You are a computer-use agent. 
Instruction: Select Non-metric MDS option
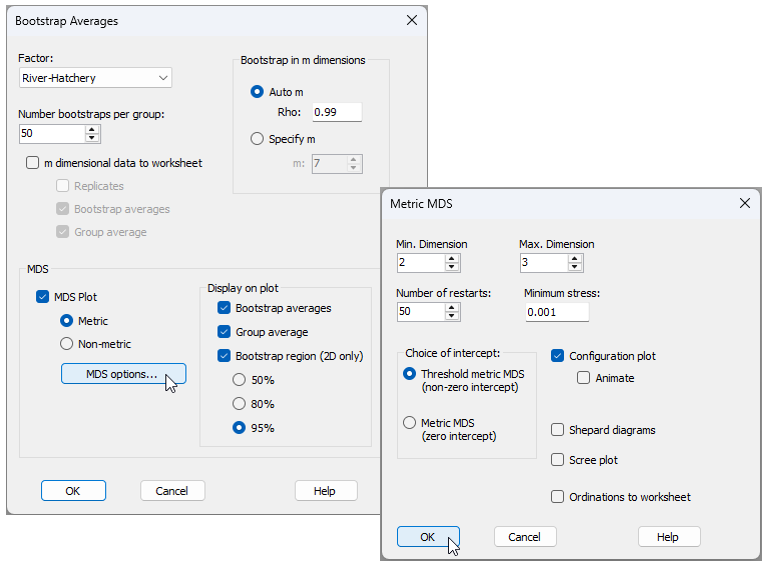pos(67,344)
